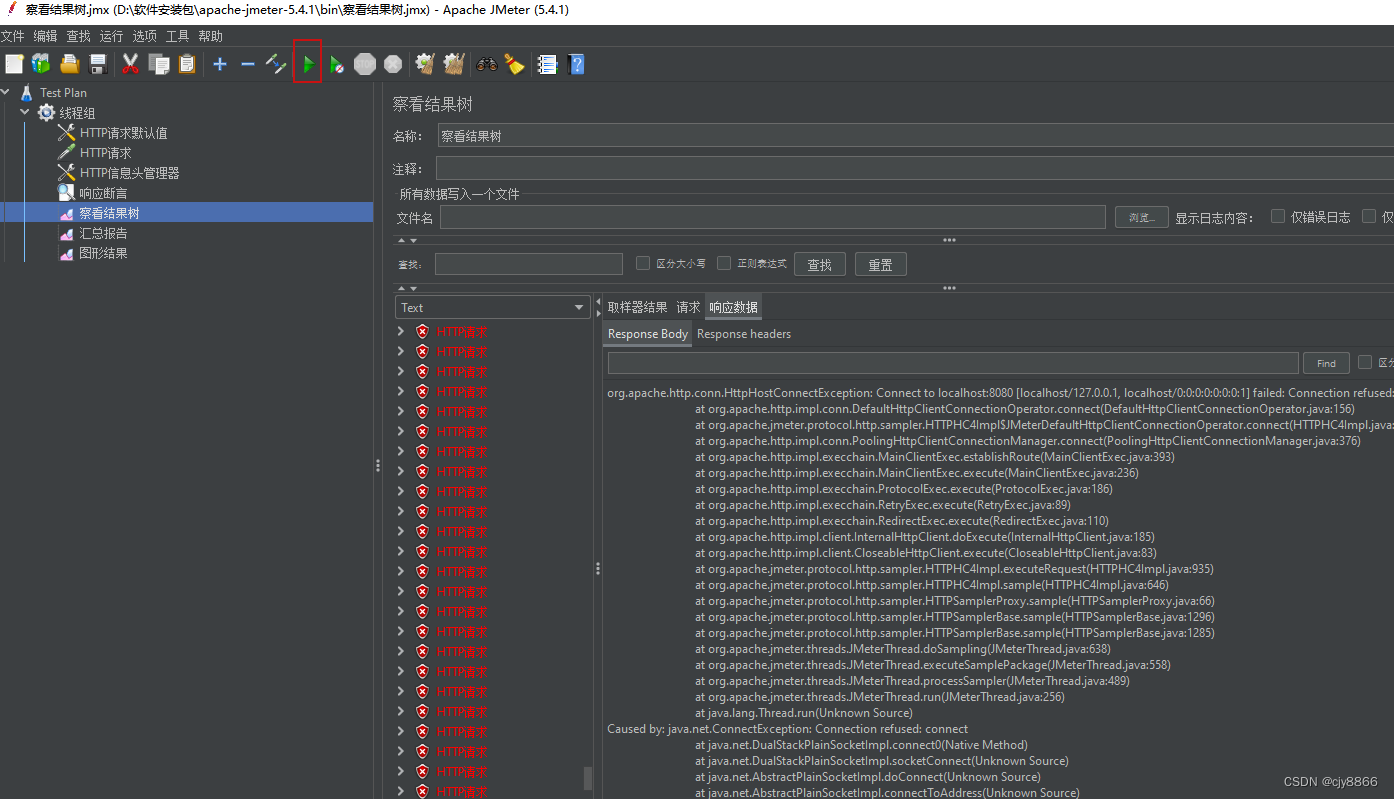Click the New test plan icon

[x=14, y=64]
